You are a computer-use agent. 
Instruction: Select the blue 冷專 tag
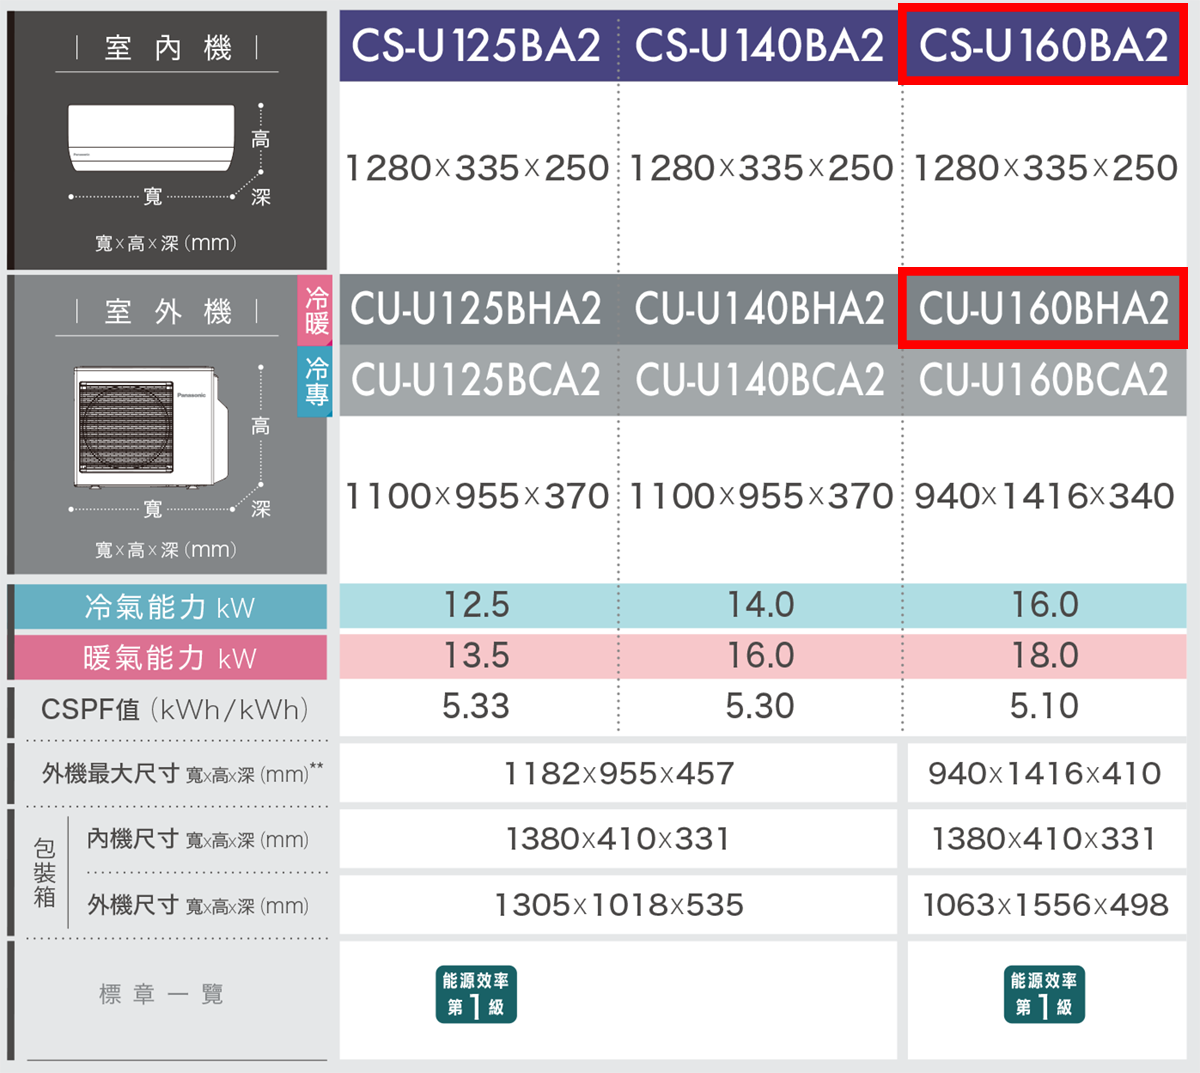coord(316,381)
